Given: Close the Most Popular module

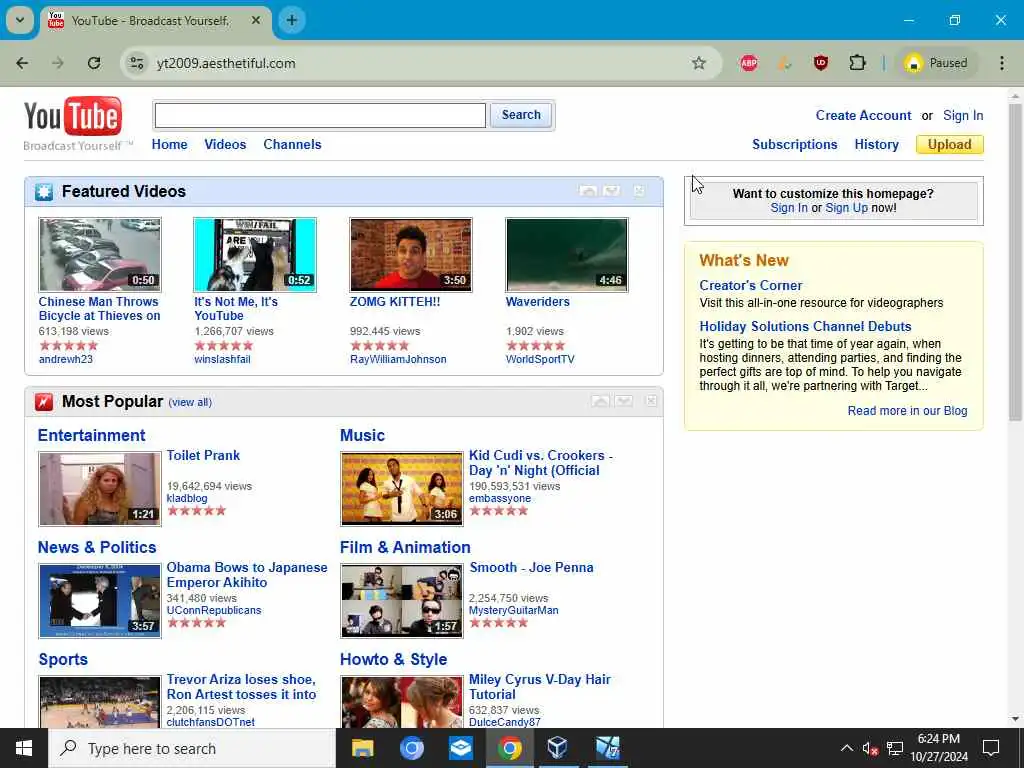Looking at the screenshot, I should pyautogui.click(x=651, y=401).
